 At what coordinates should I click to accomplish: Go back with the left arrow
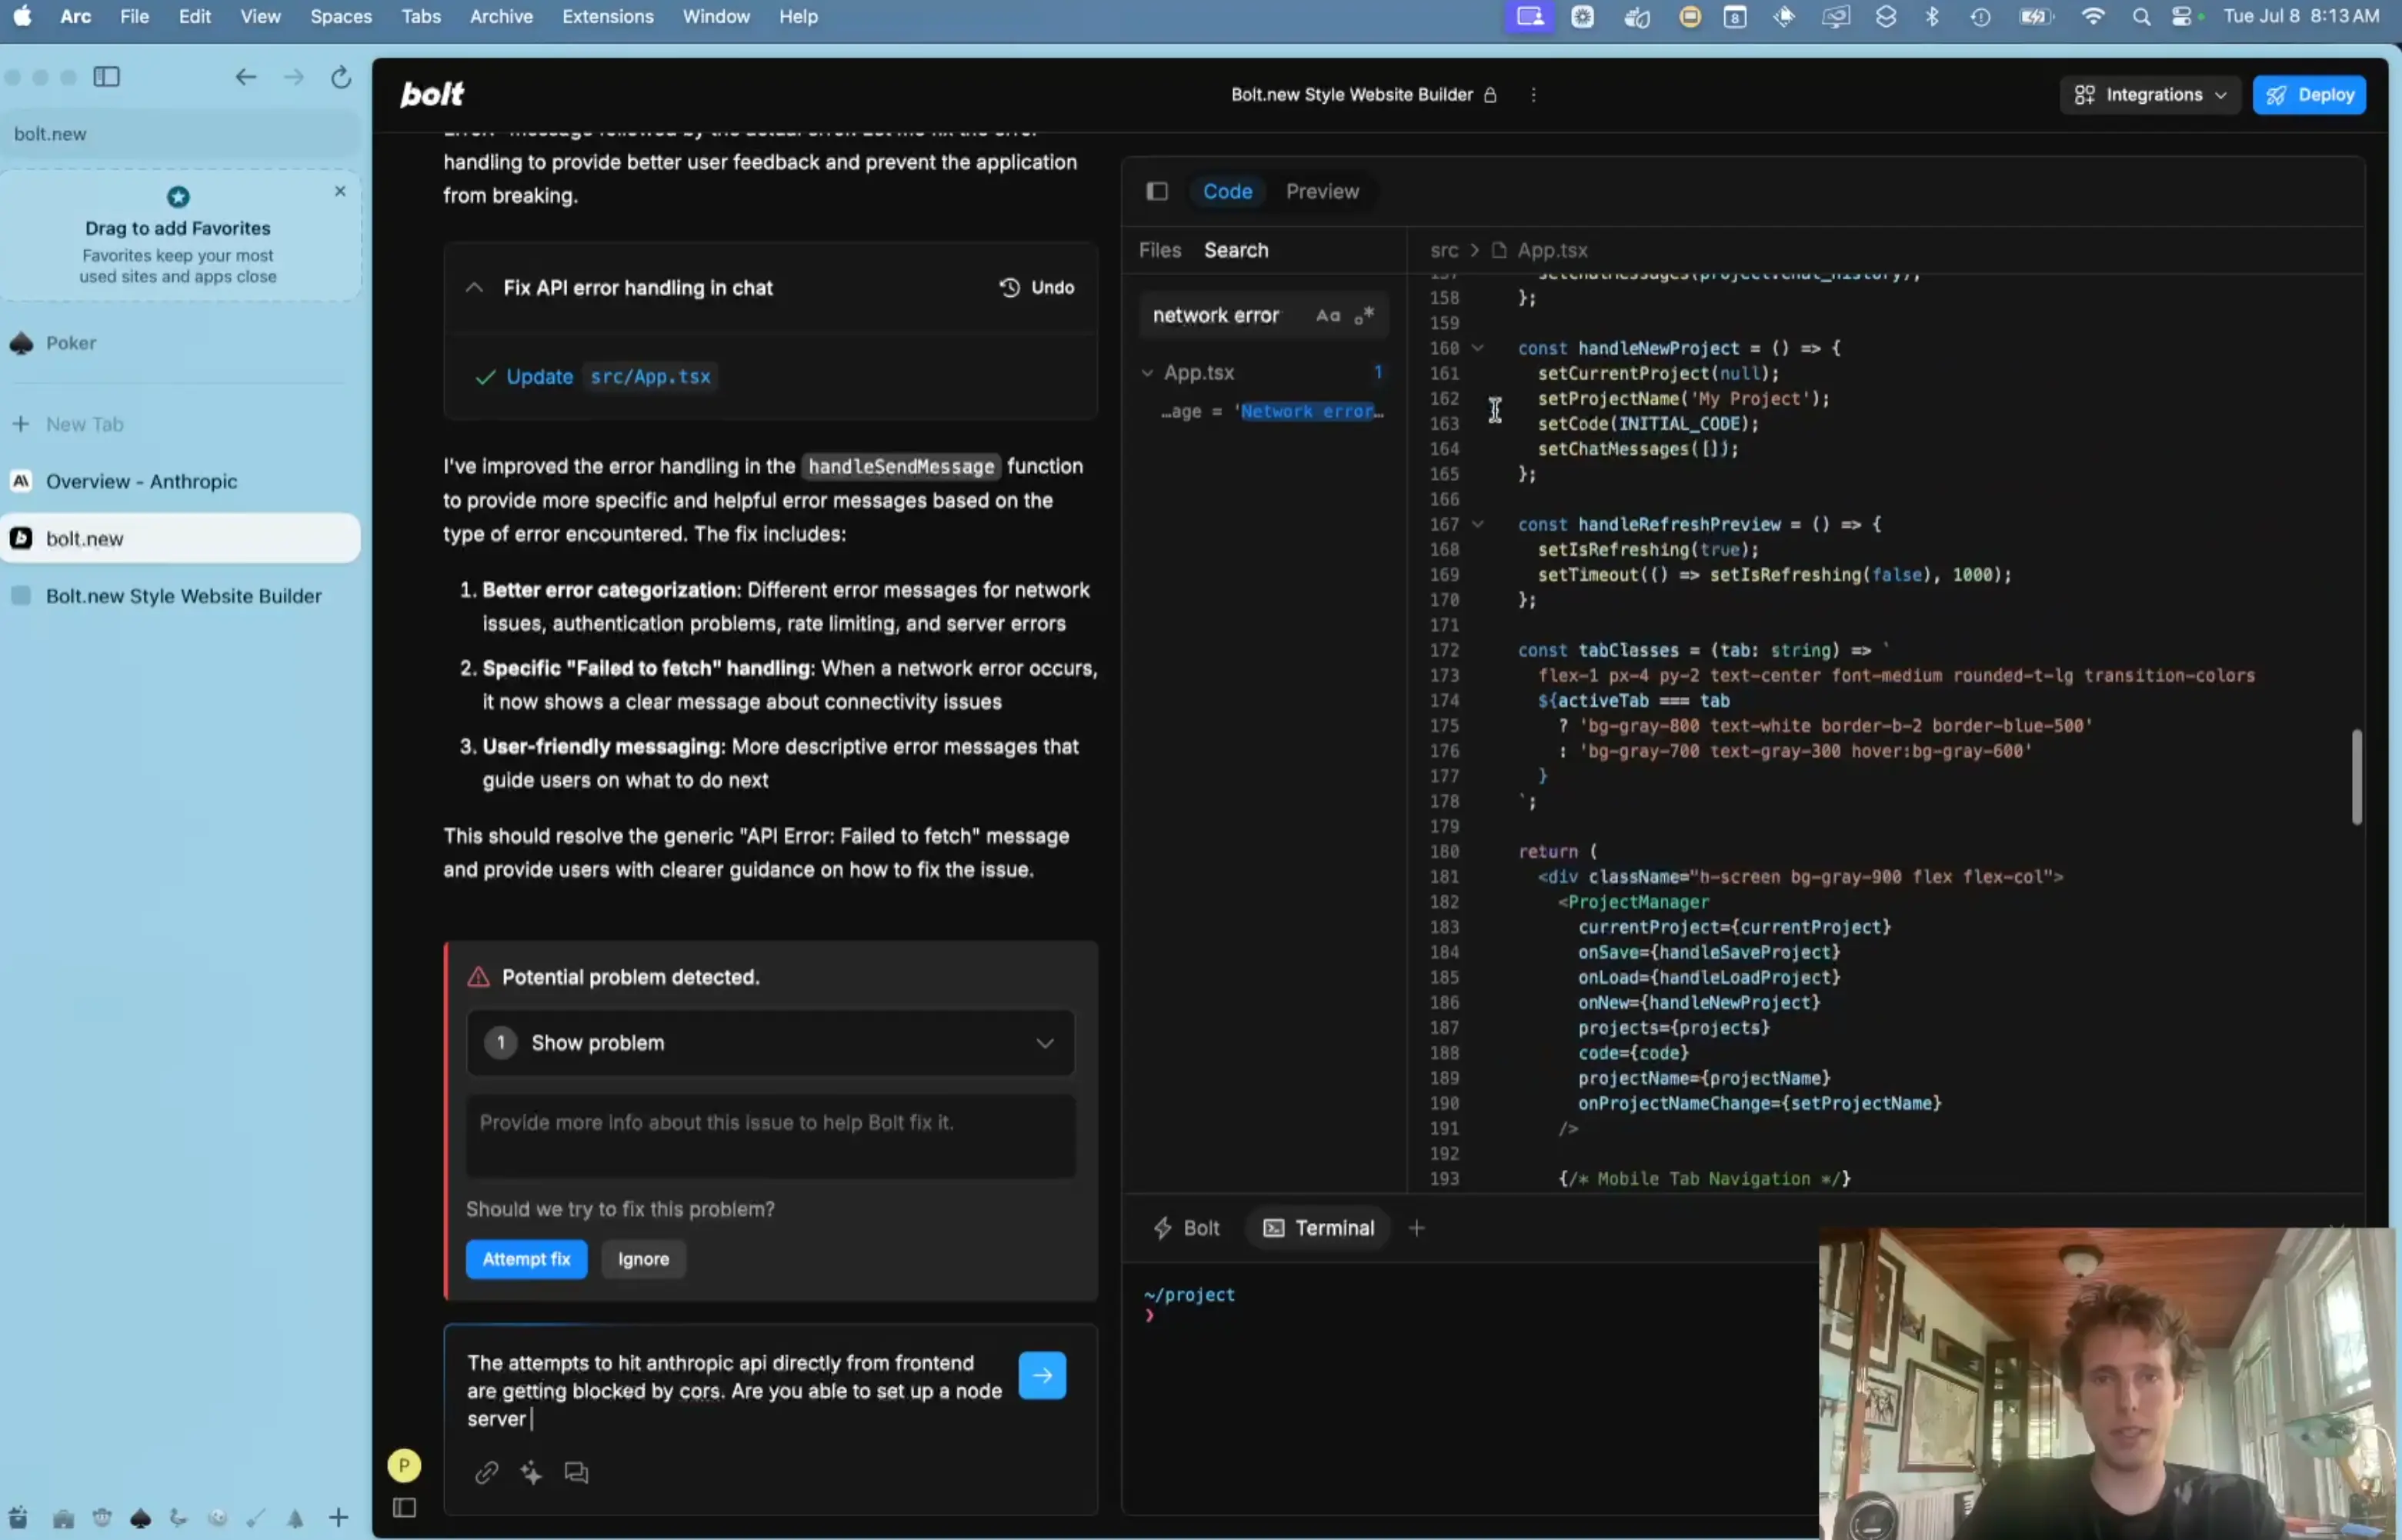(245, 77)
